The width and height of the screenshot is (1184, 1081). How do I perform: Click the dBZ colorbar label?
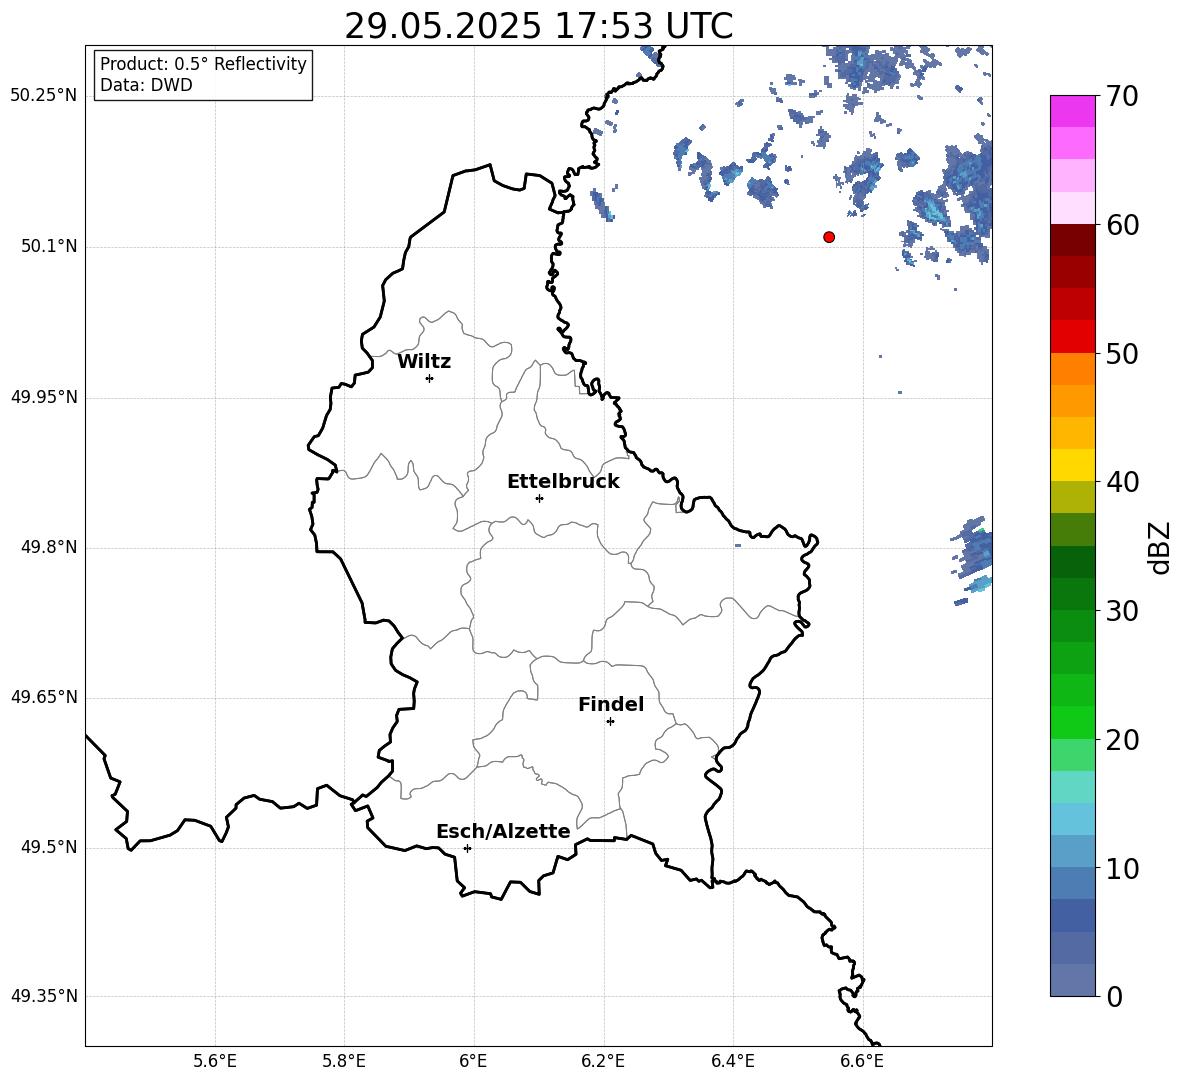(x=1159, y=547)
